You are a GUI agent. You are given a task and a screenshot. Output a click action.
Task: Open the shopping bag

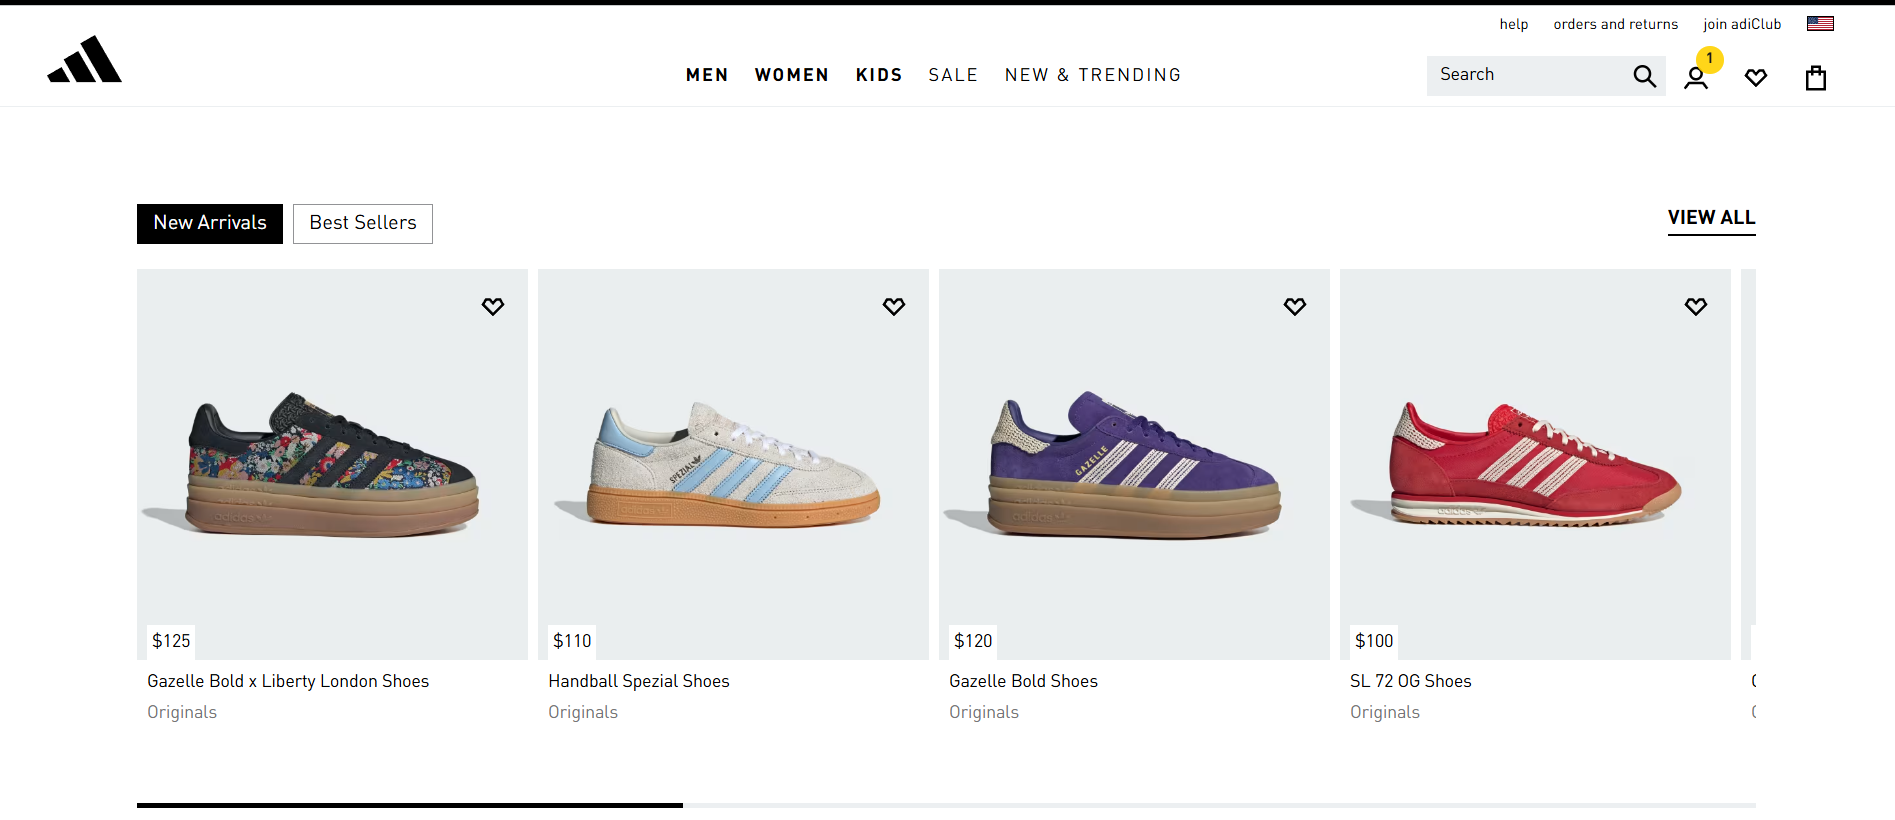1816,78
